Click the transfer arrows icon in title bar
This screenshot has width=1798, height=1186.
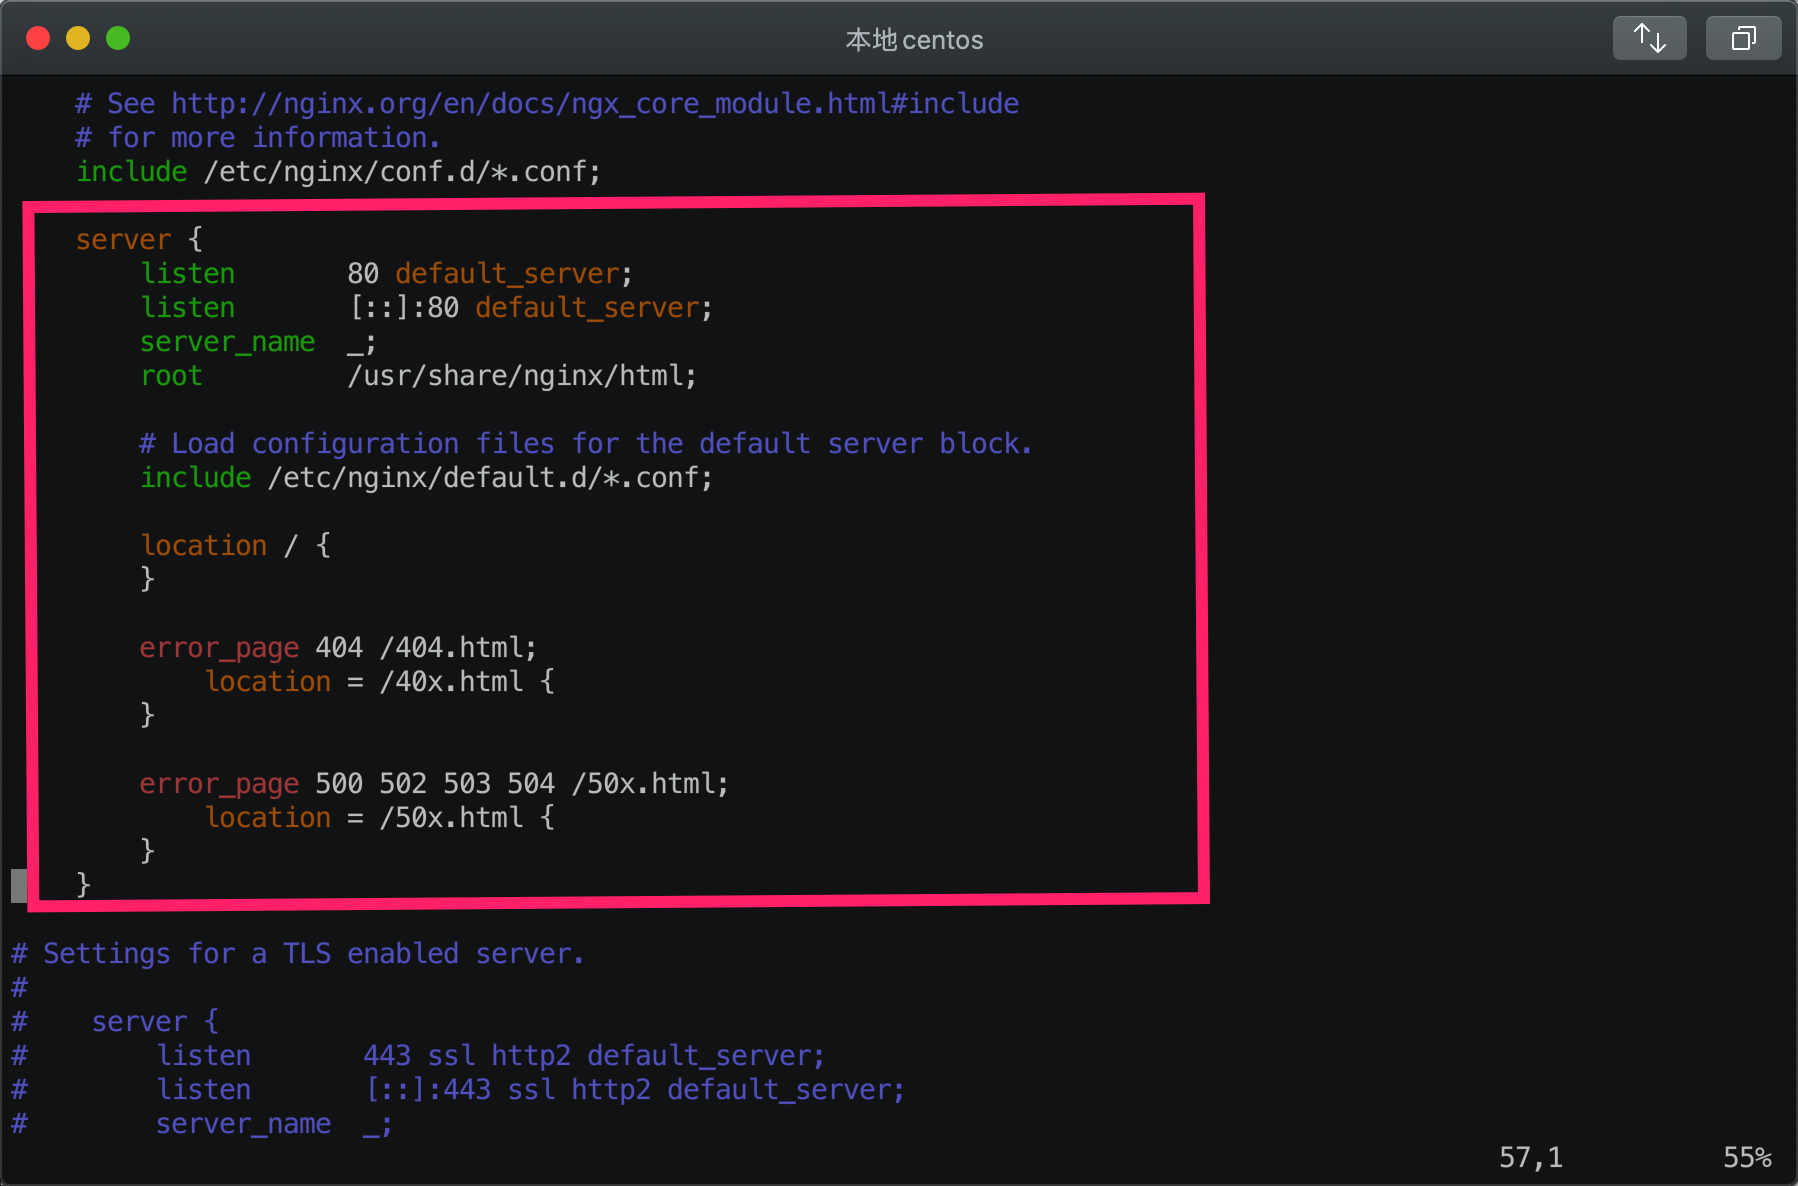[1649, 38]
